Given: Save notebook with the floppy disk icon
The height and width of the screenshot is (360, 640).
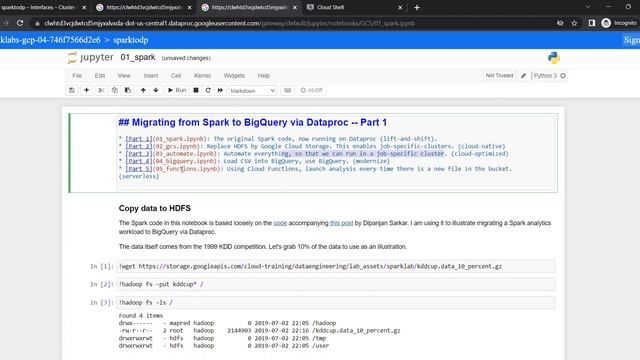Looking at the screenshot, I should click(x=72, y=90).
